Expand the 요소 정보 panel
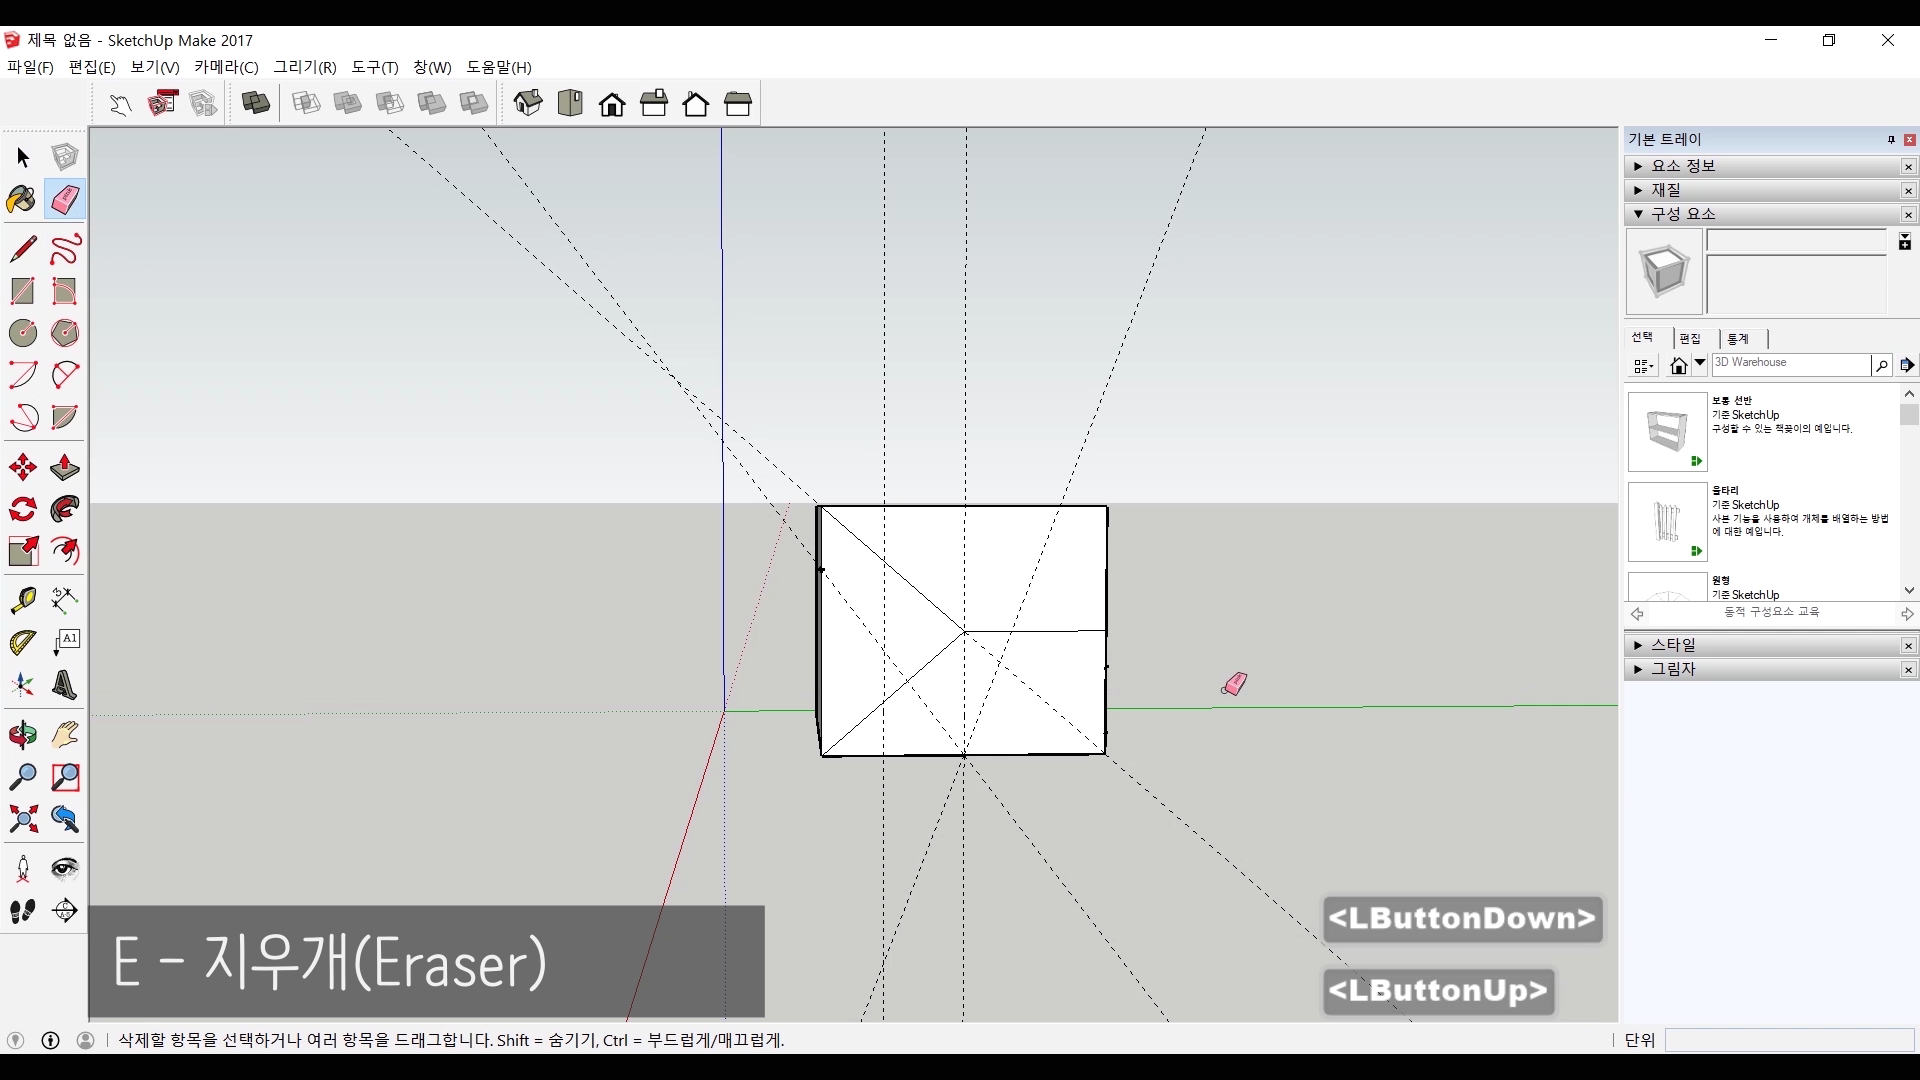The image size is (1920, 1080). [x=1683, y=166]
